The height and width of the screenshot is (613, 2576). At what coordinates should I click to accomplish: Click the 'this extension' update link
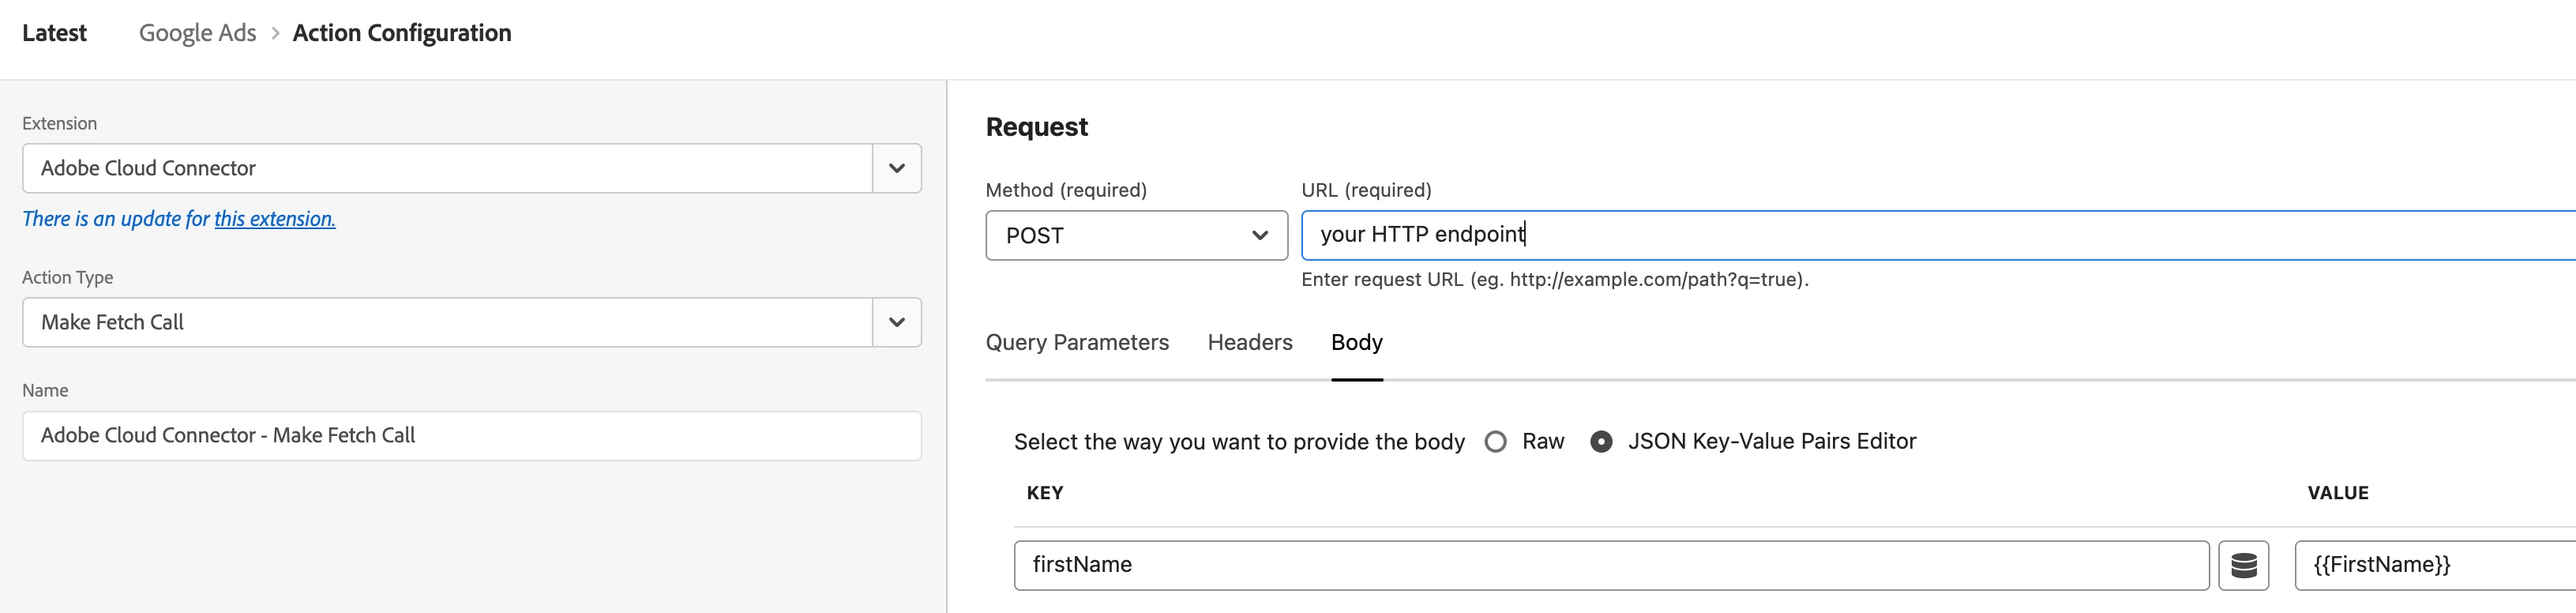(275, 219)
